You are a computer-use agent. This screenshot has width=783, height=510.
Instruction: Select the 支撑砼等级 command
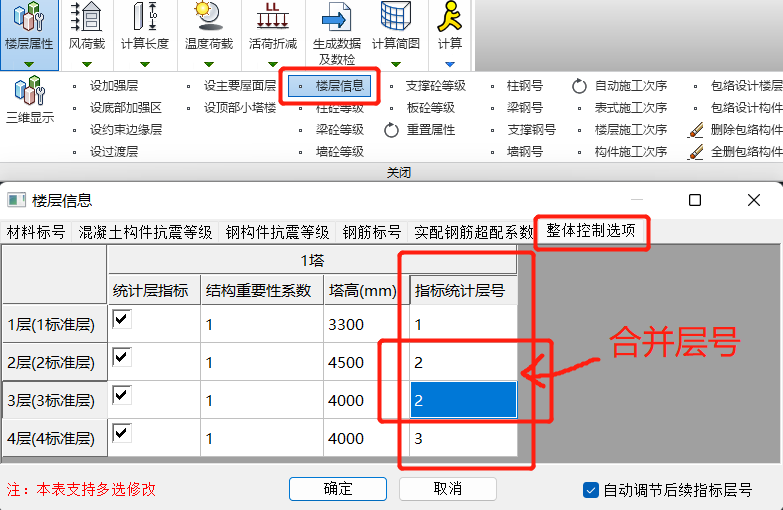435,86
